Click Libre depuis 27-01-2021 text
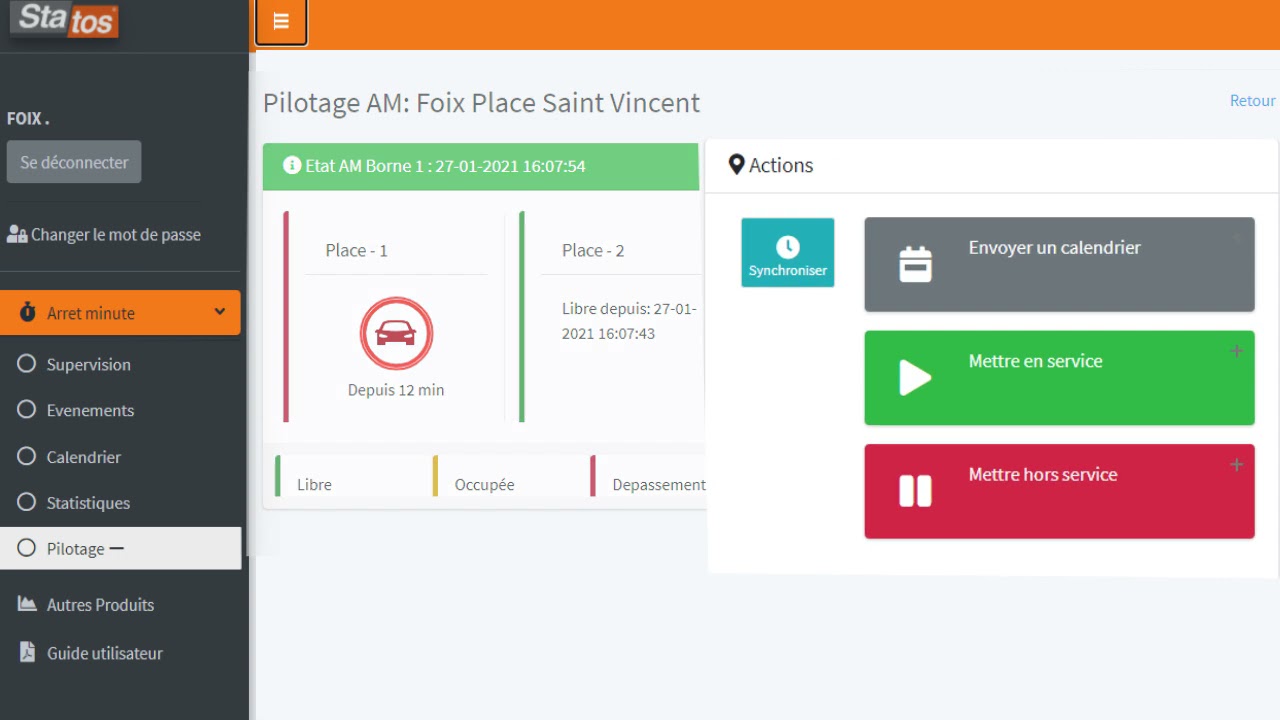1280x720 pixels. click(x=629, y=321)
